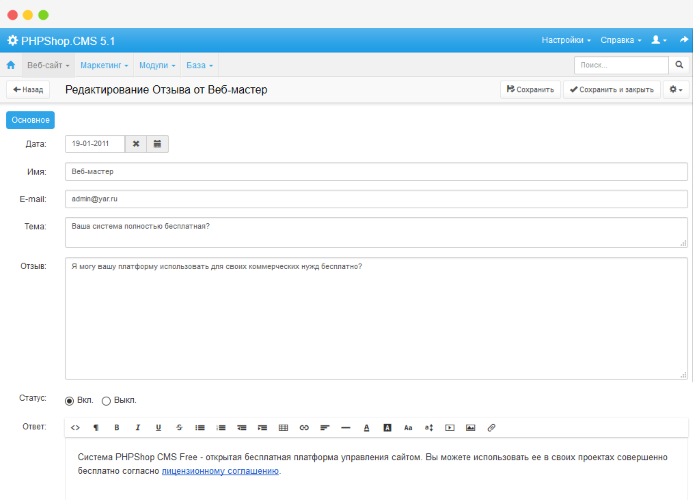Click into the Поиск search field
This screenshot has height=500, width=693.
pyautogui.click(x=621, y=65)
